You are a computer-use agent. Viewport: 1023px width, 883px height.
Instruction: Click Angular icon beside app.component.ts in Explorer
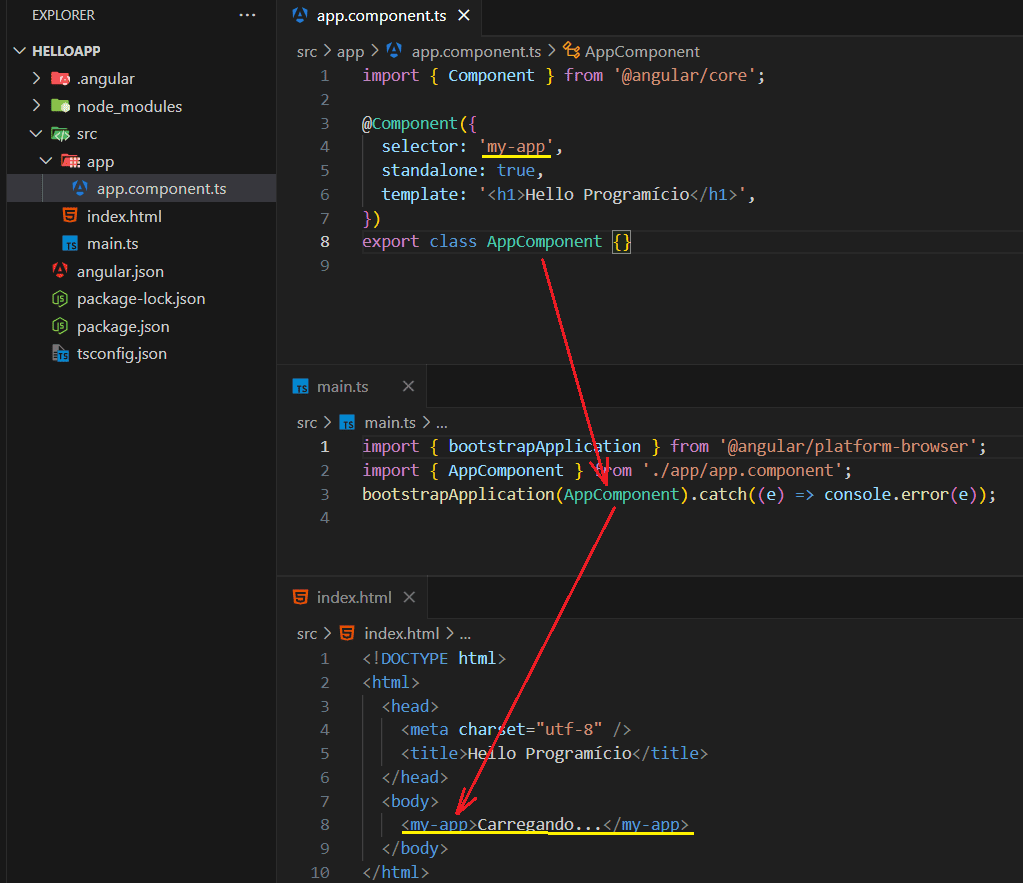tap(80, 188)
